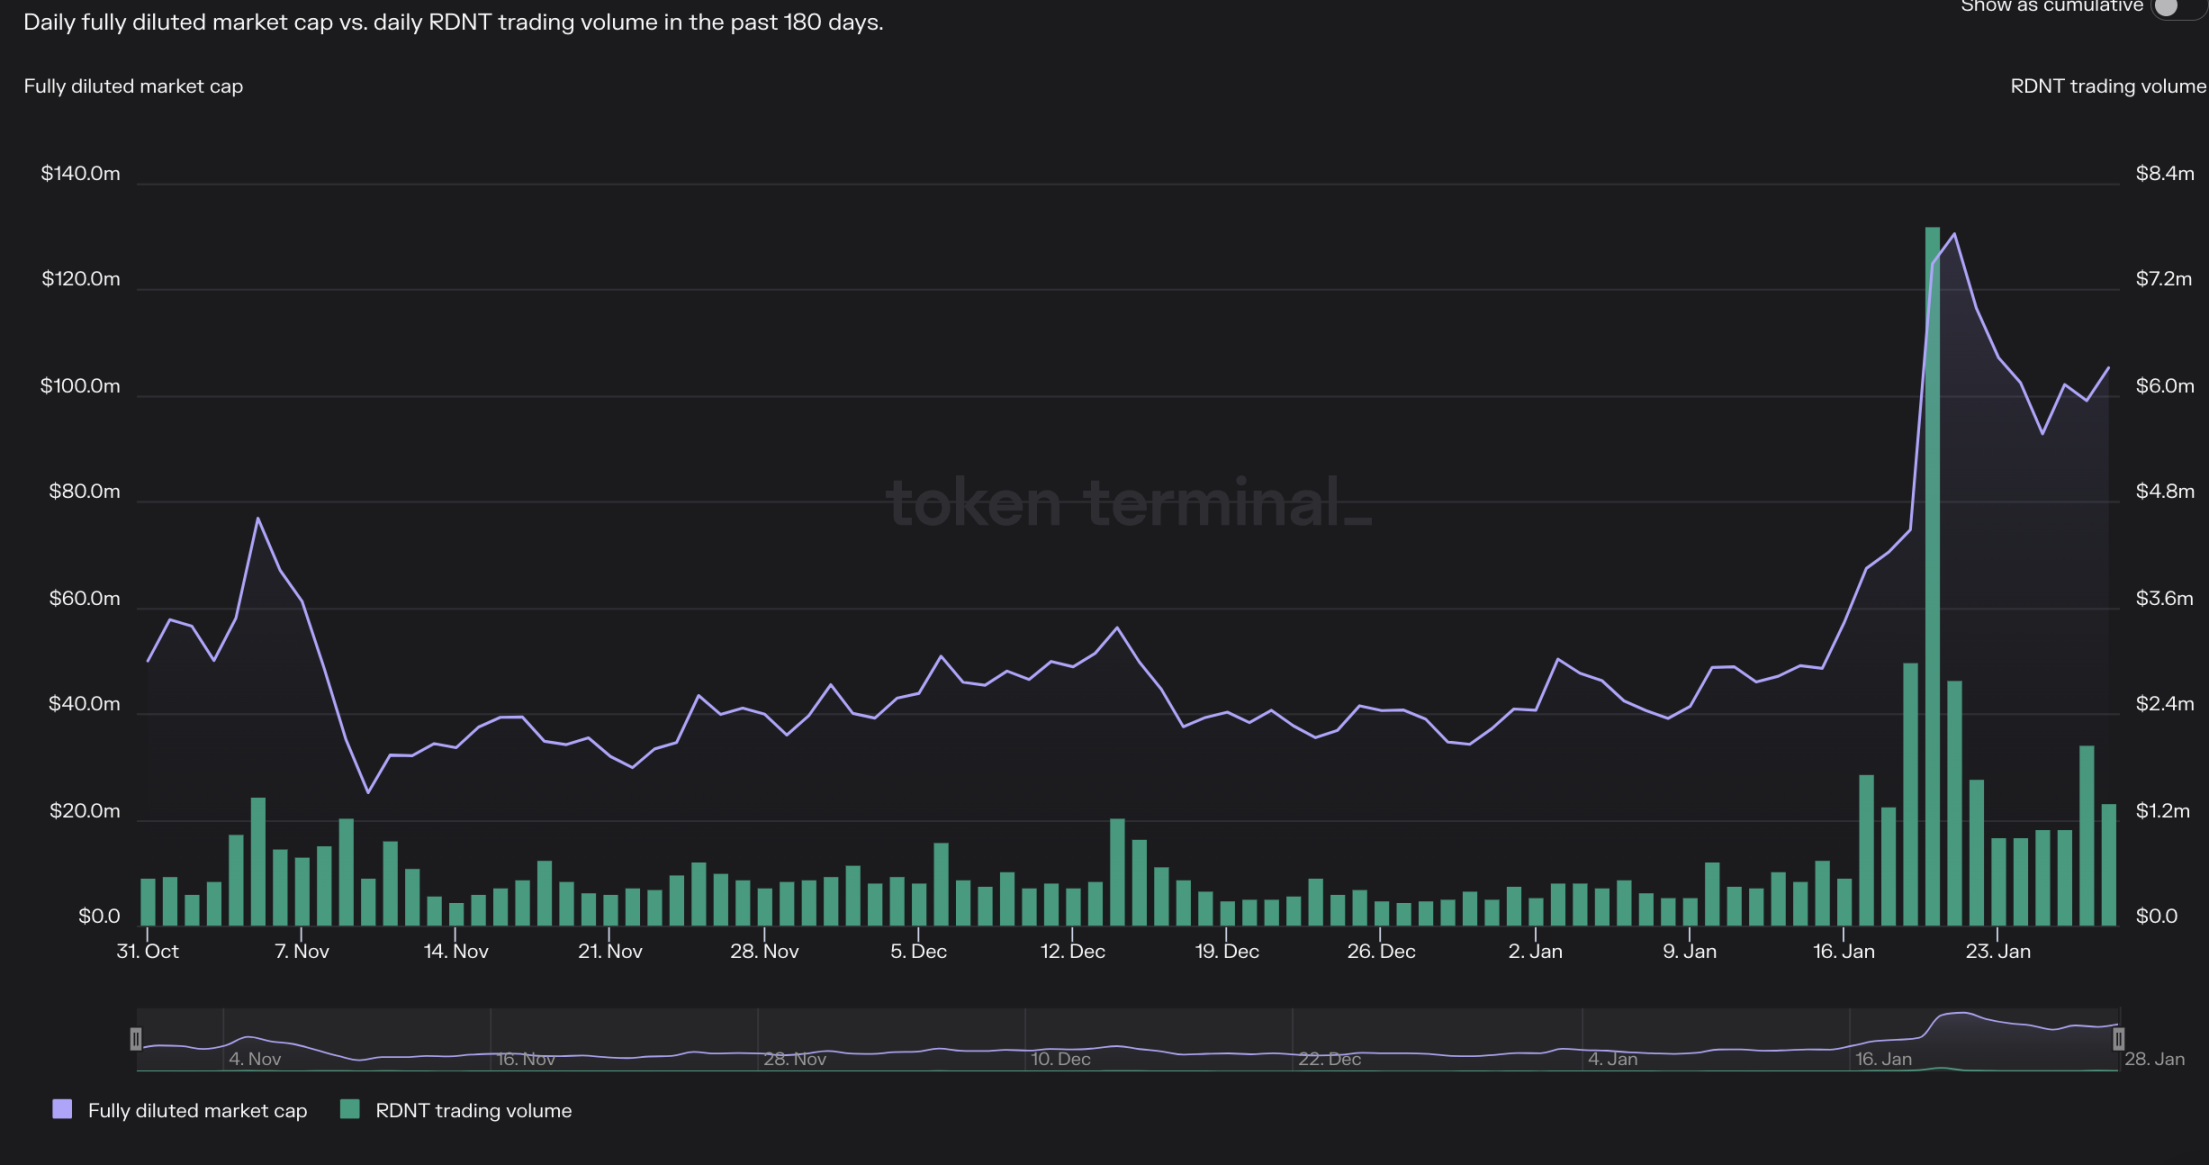Click the Fully diluted market cap axis title
2209x1165 pixels.
(133, 87)
